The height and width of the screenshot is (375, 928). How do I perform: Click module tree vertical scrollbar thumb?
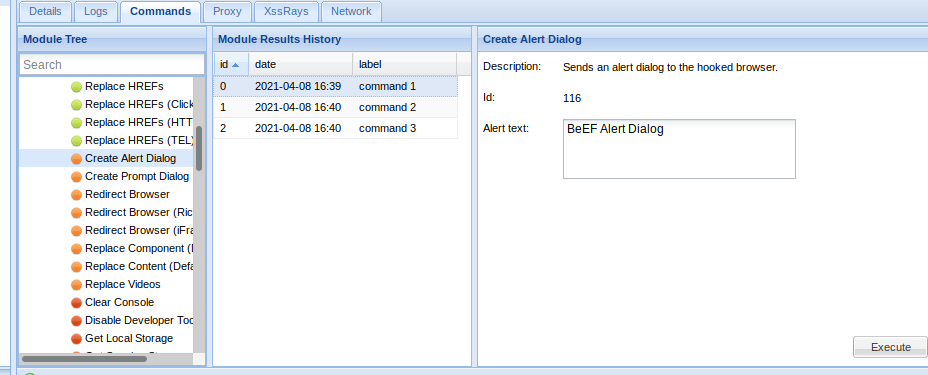coord(199,148)
